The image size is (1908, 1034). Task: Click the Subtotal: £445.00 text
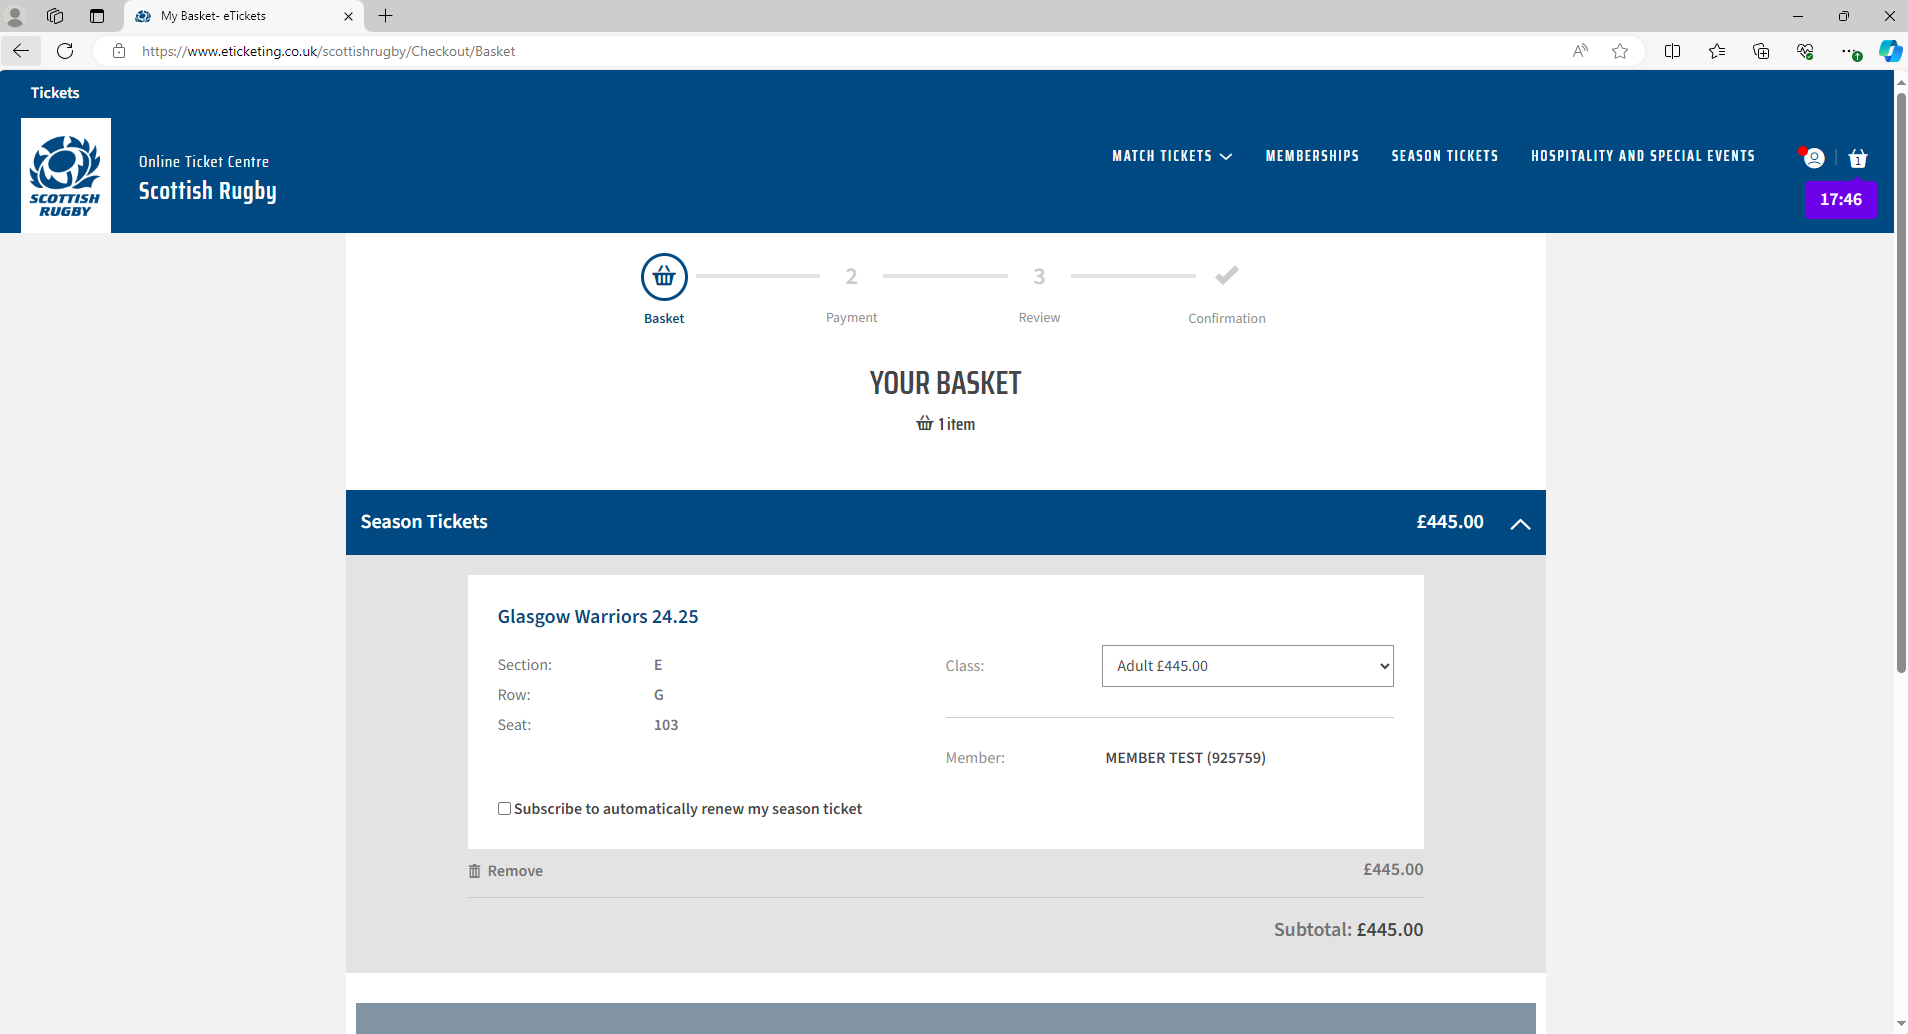1349,930
